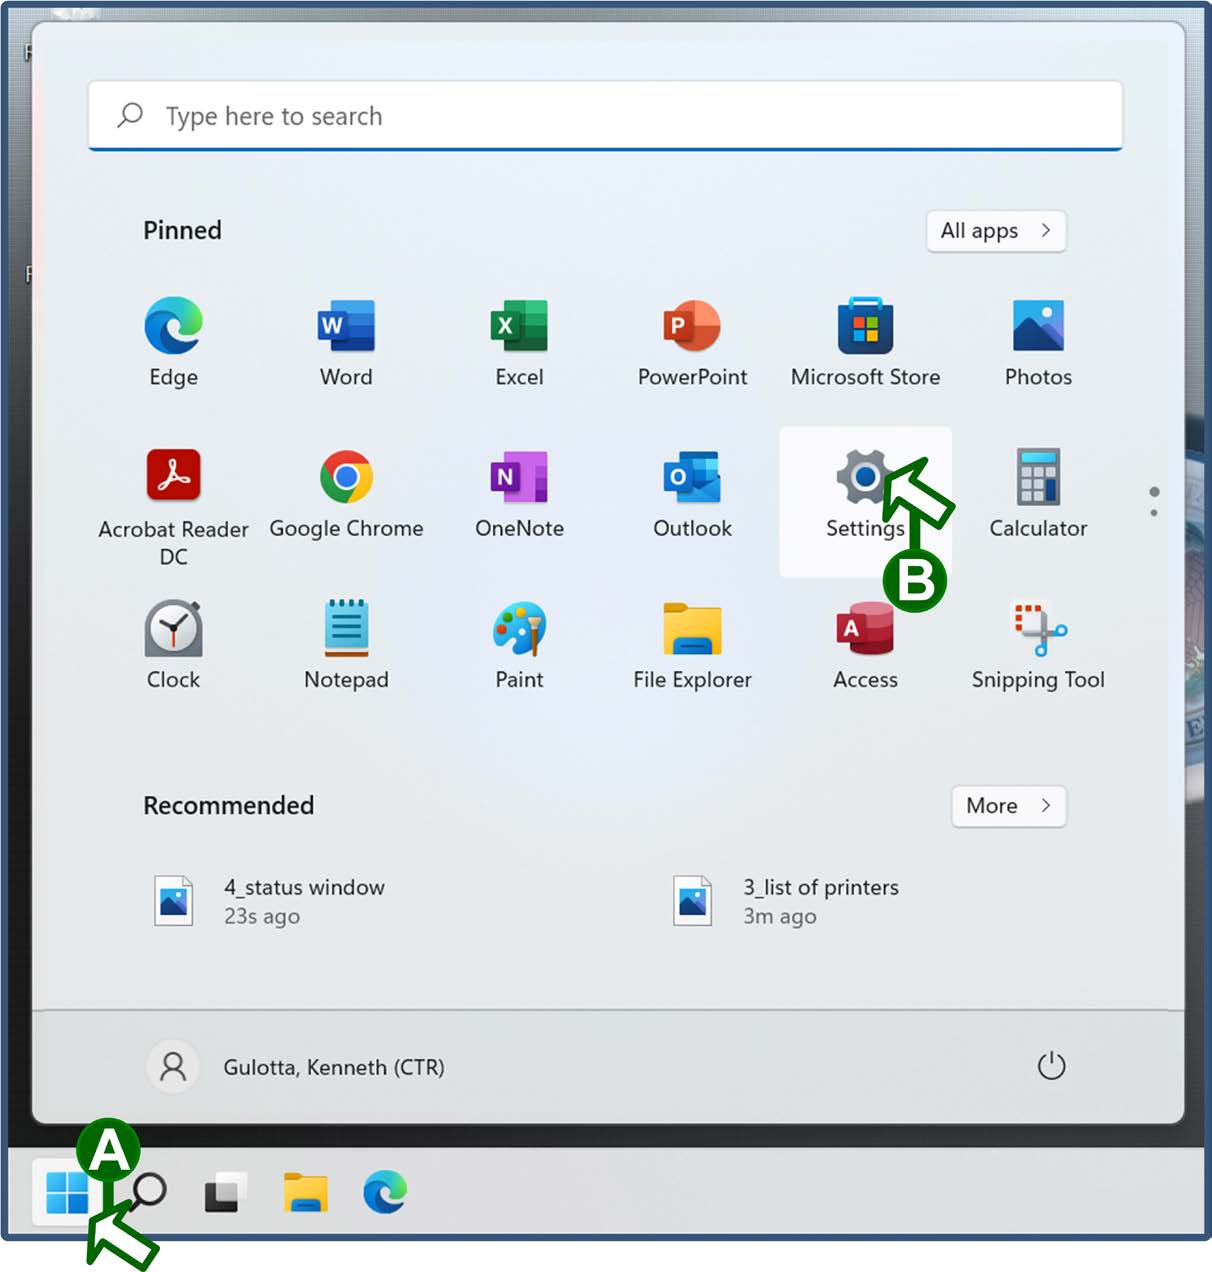The width and height of the screenshot is (1212, 1272).
Task: Launch PowerPoint pinned app
Action: click(x=692, y=343)
